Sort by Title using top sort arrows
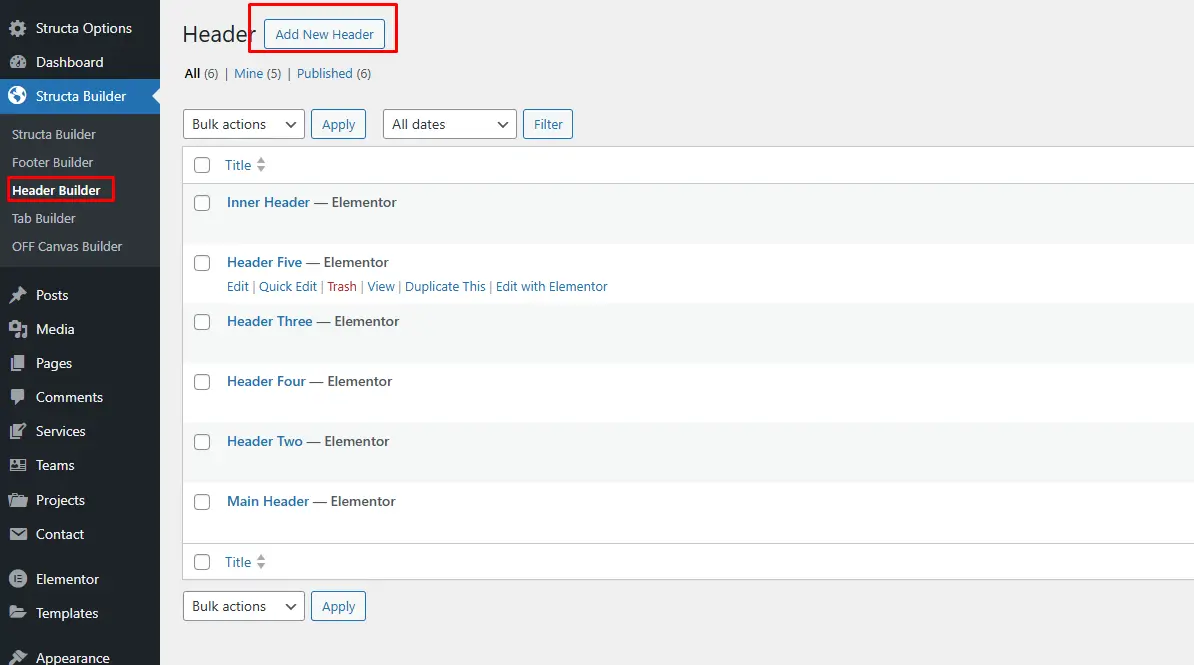This screenshot has width=1194, height=665. pyautogui.click(x=261, y=165)
